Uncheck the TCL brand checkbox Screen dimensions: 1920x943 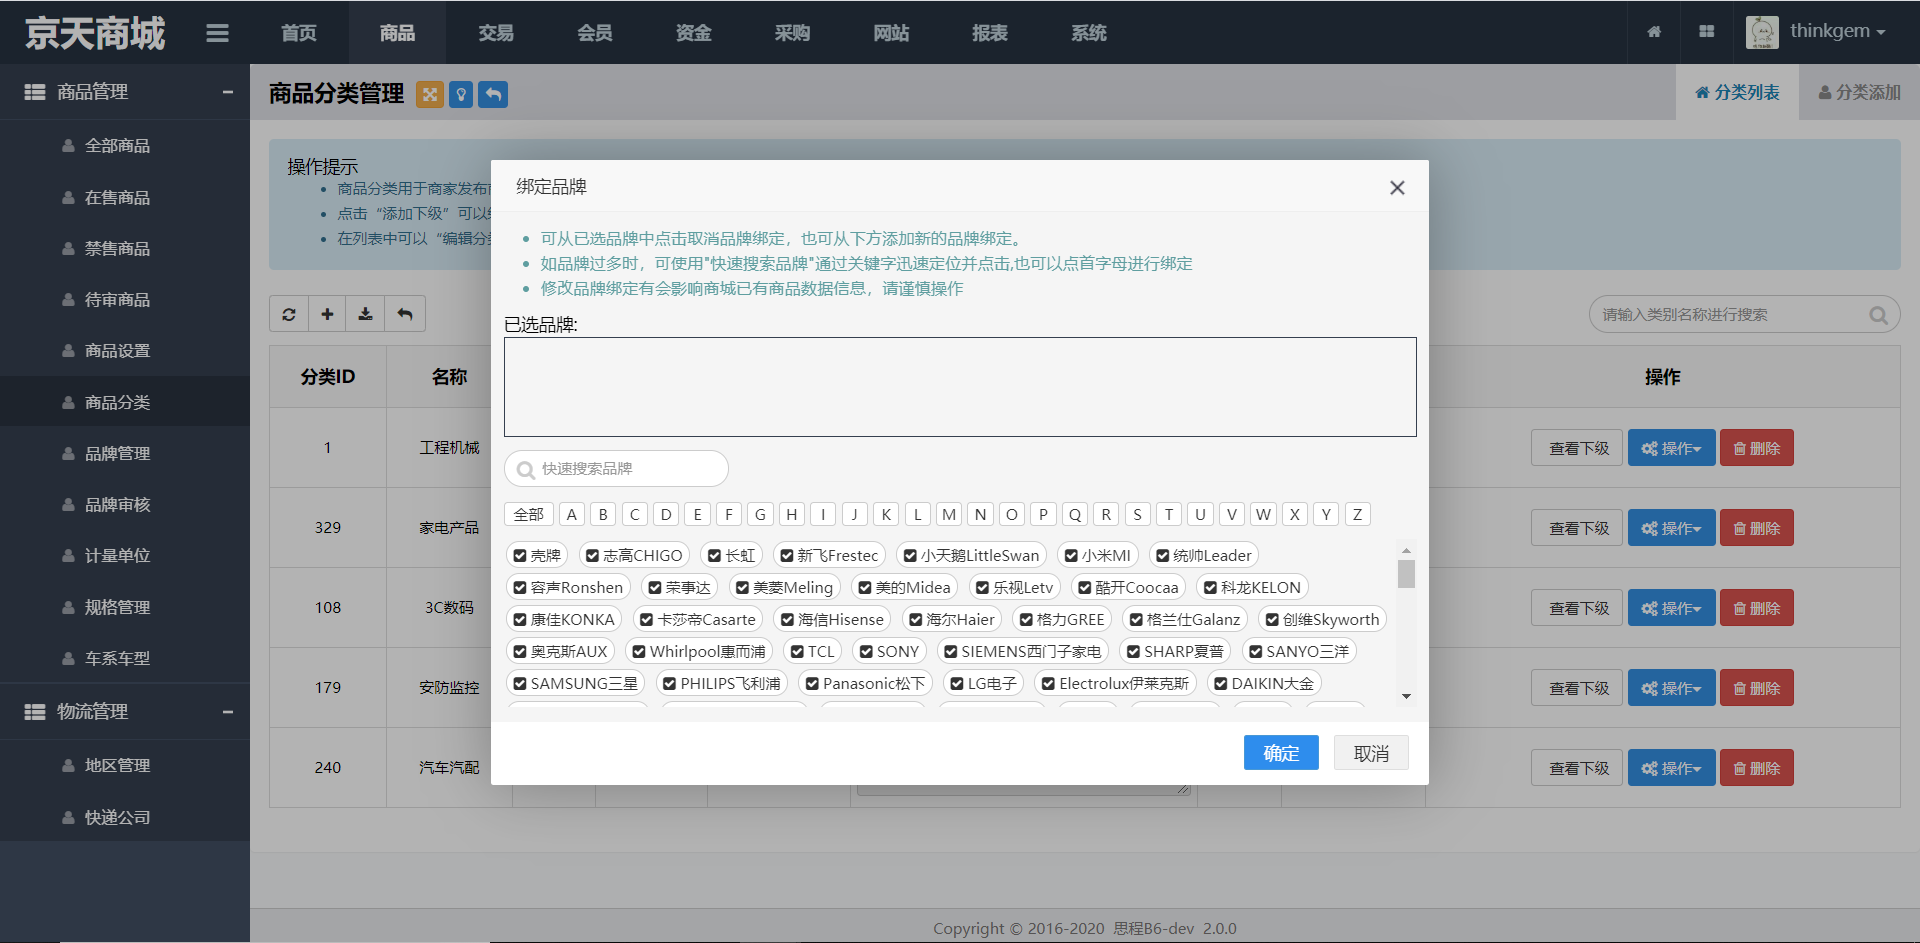coord(797,652)
